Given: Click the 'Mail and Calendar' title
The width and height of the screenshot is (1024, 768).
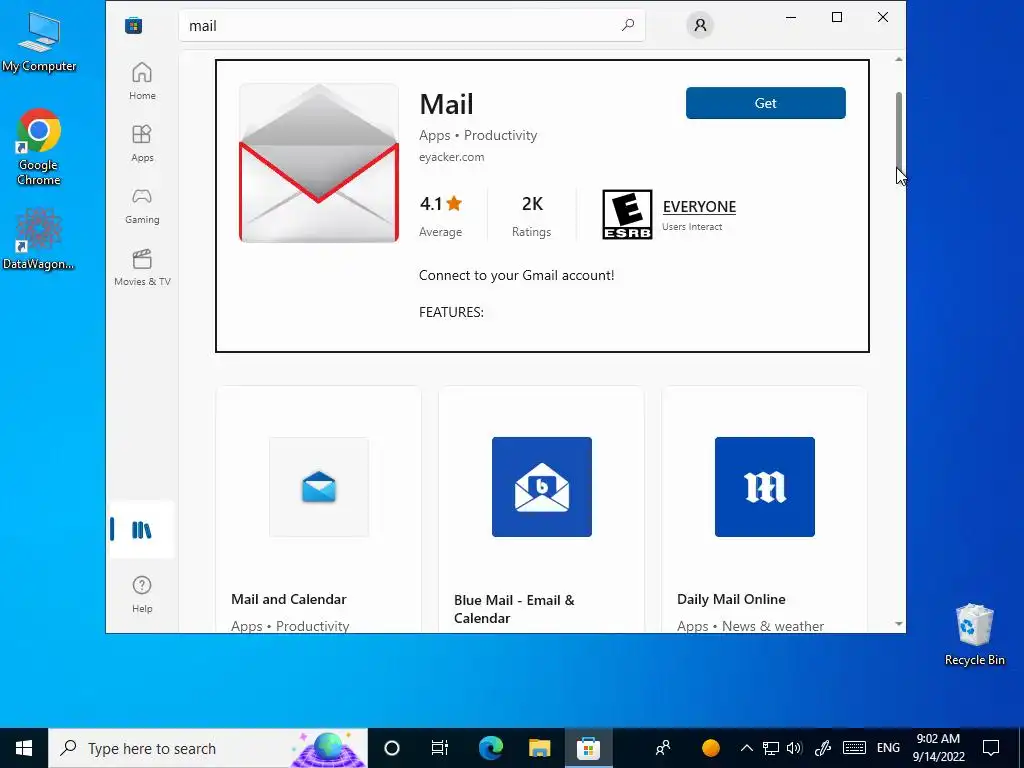Looking at the screenshot, I should 289,599.
